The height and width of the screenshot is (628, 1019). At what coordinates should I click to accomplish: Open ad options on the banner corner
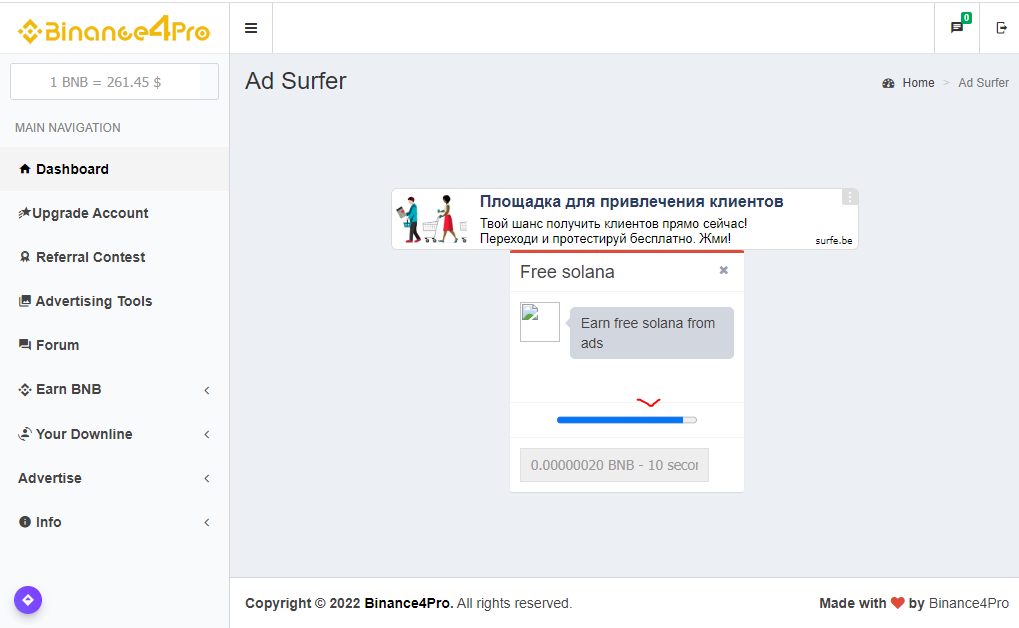click(849, 197)
